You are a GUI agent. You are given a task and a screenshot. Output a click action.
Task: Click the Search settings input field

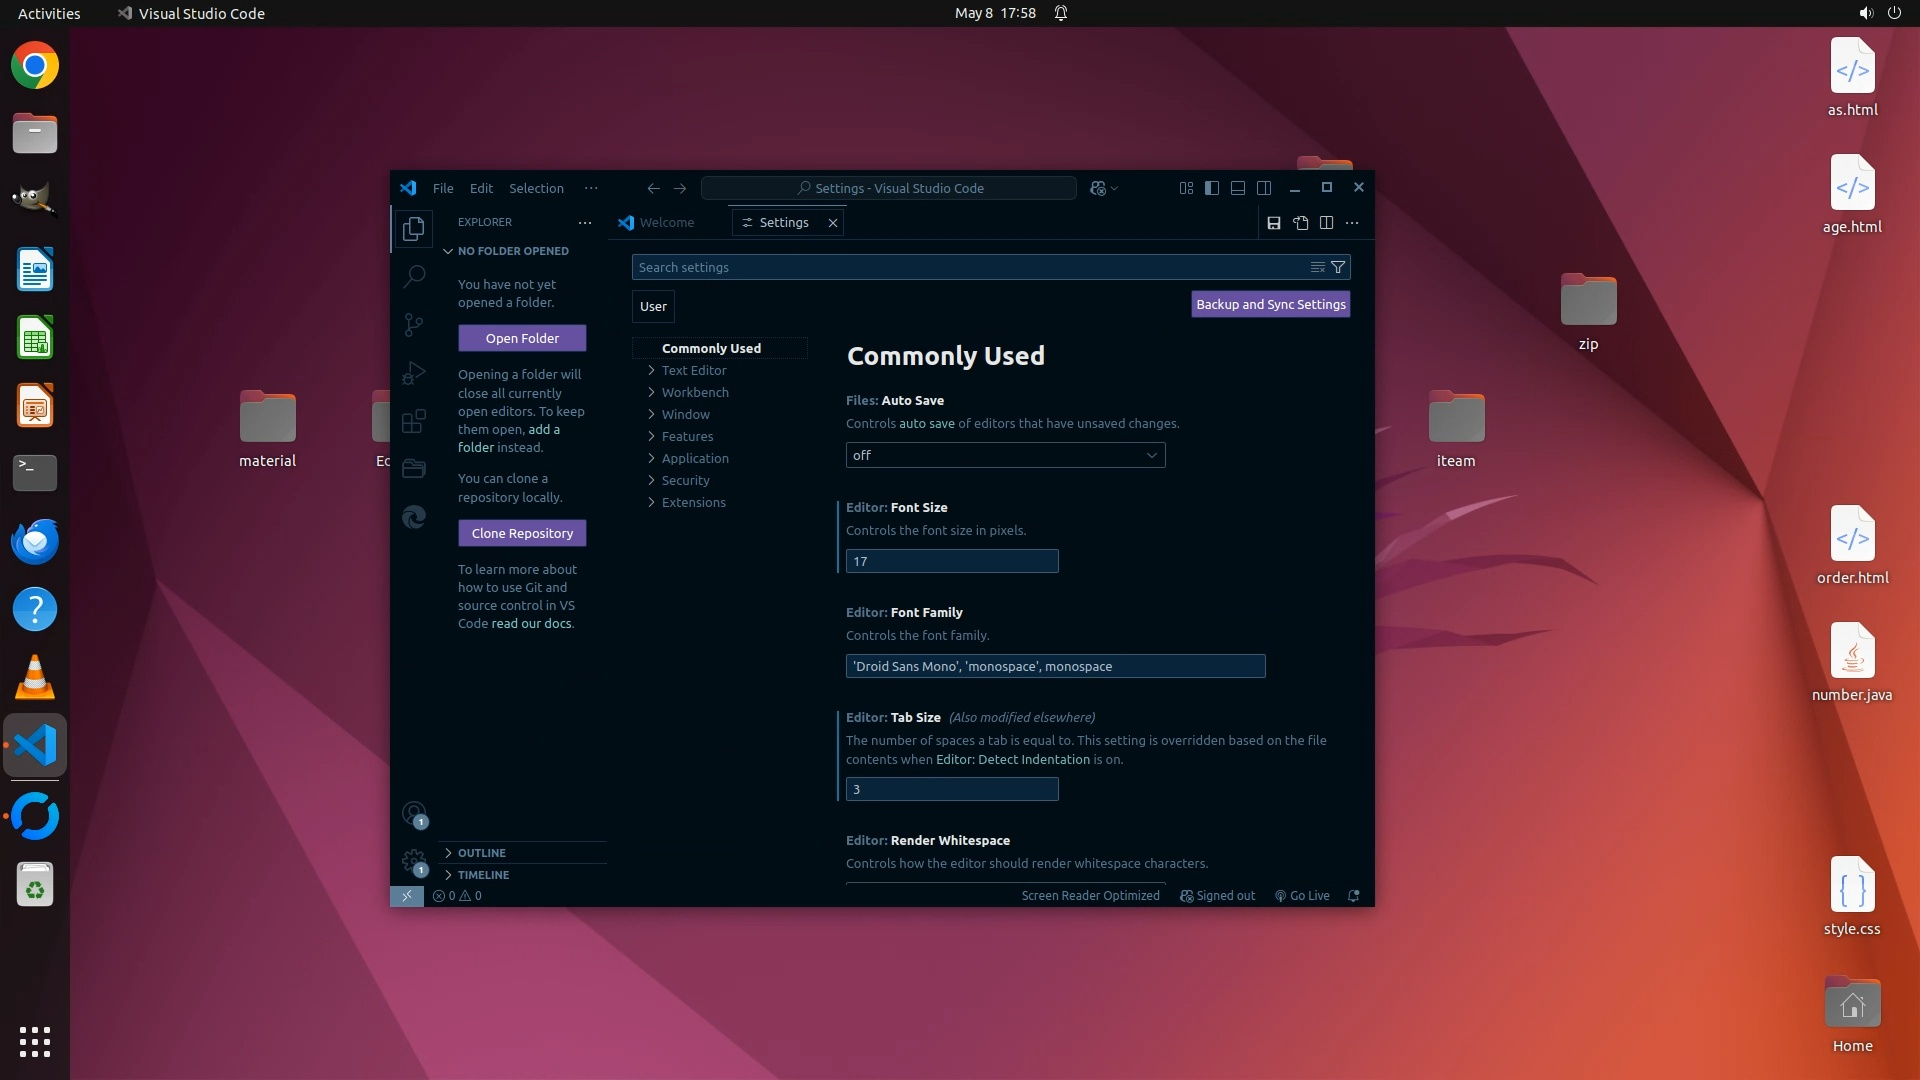(970, 267)
